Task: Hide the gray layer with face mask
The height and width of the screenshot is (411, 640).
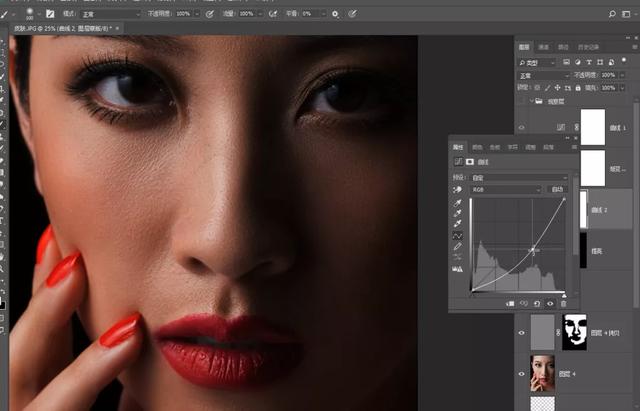Action: 521,333
